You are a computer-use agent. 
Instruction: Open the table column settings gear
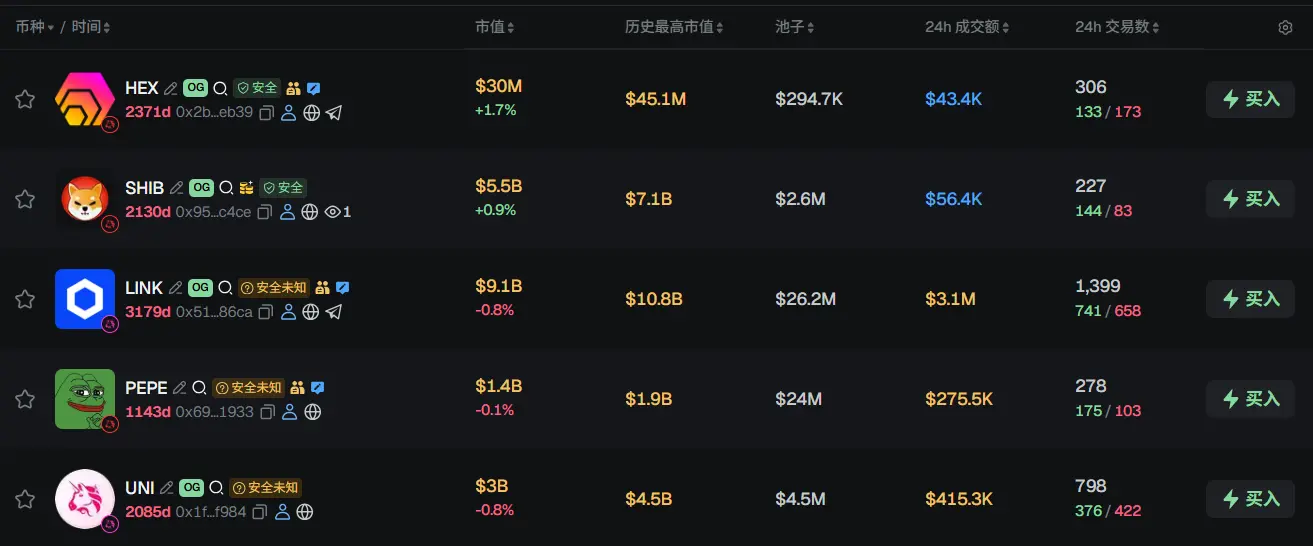[x=1286, y=28]
